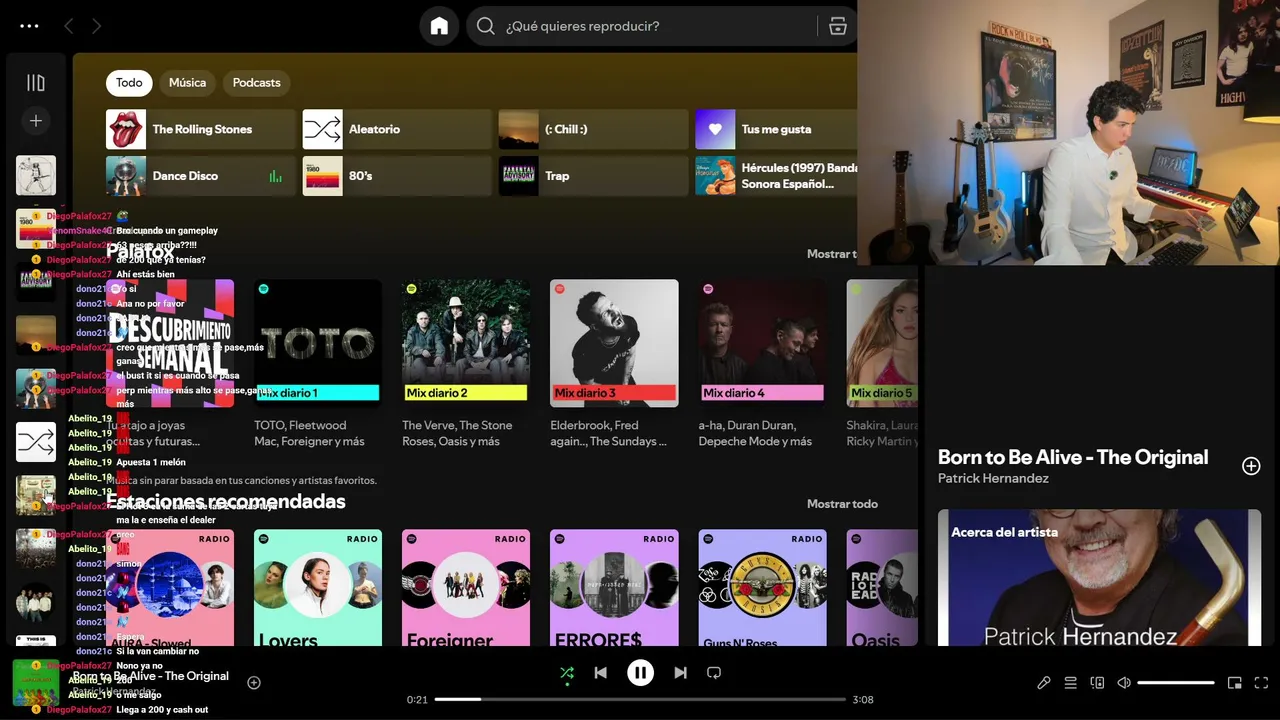Select the Todo filter chip
1280x720 pixels.
point(129,83)
